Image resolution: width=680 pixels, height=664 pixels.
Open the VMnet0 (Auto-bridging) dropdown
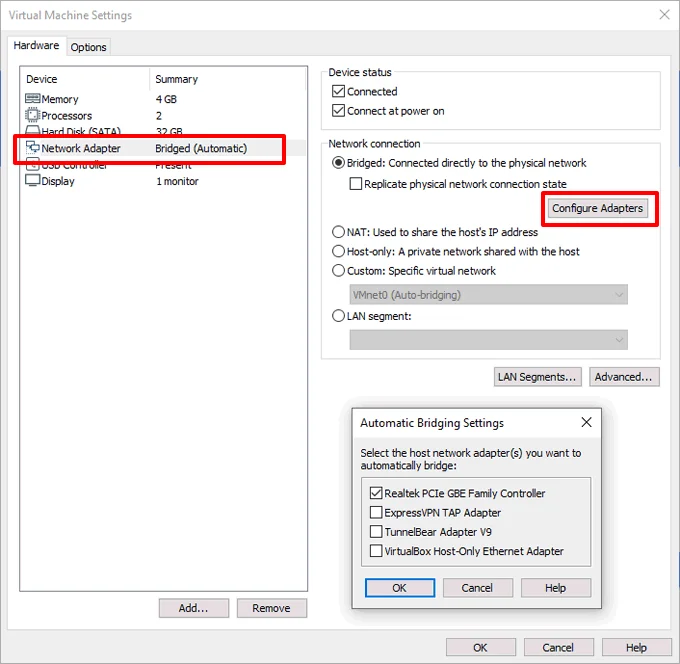488,295
